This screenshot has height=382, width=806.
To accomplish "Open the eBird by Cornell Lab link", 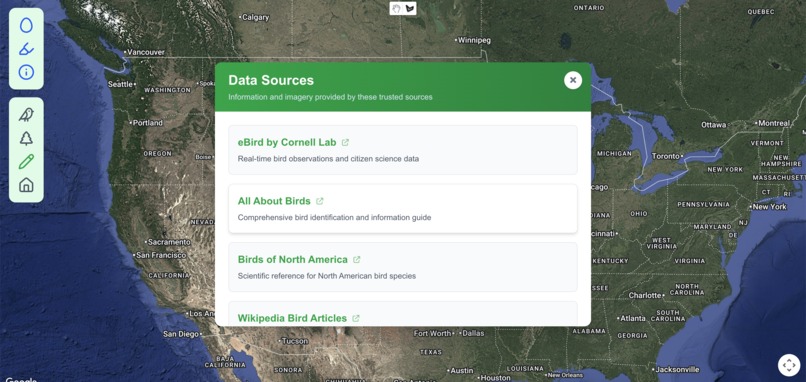I will 287,142.
